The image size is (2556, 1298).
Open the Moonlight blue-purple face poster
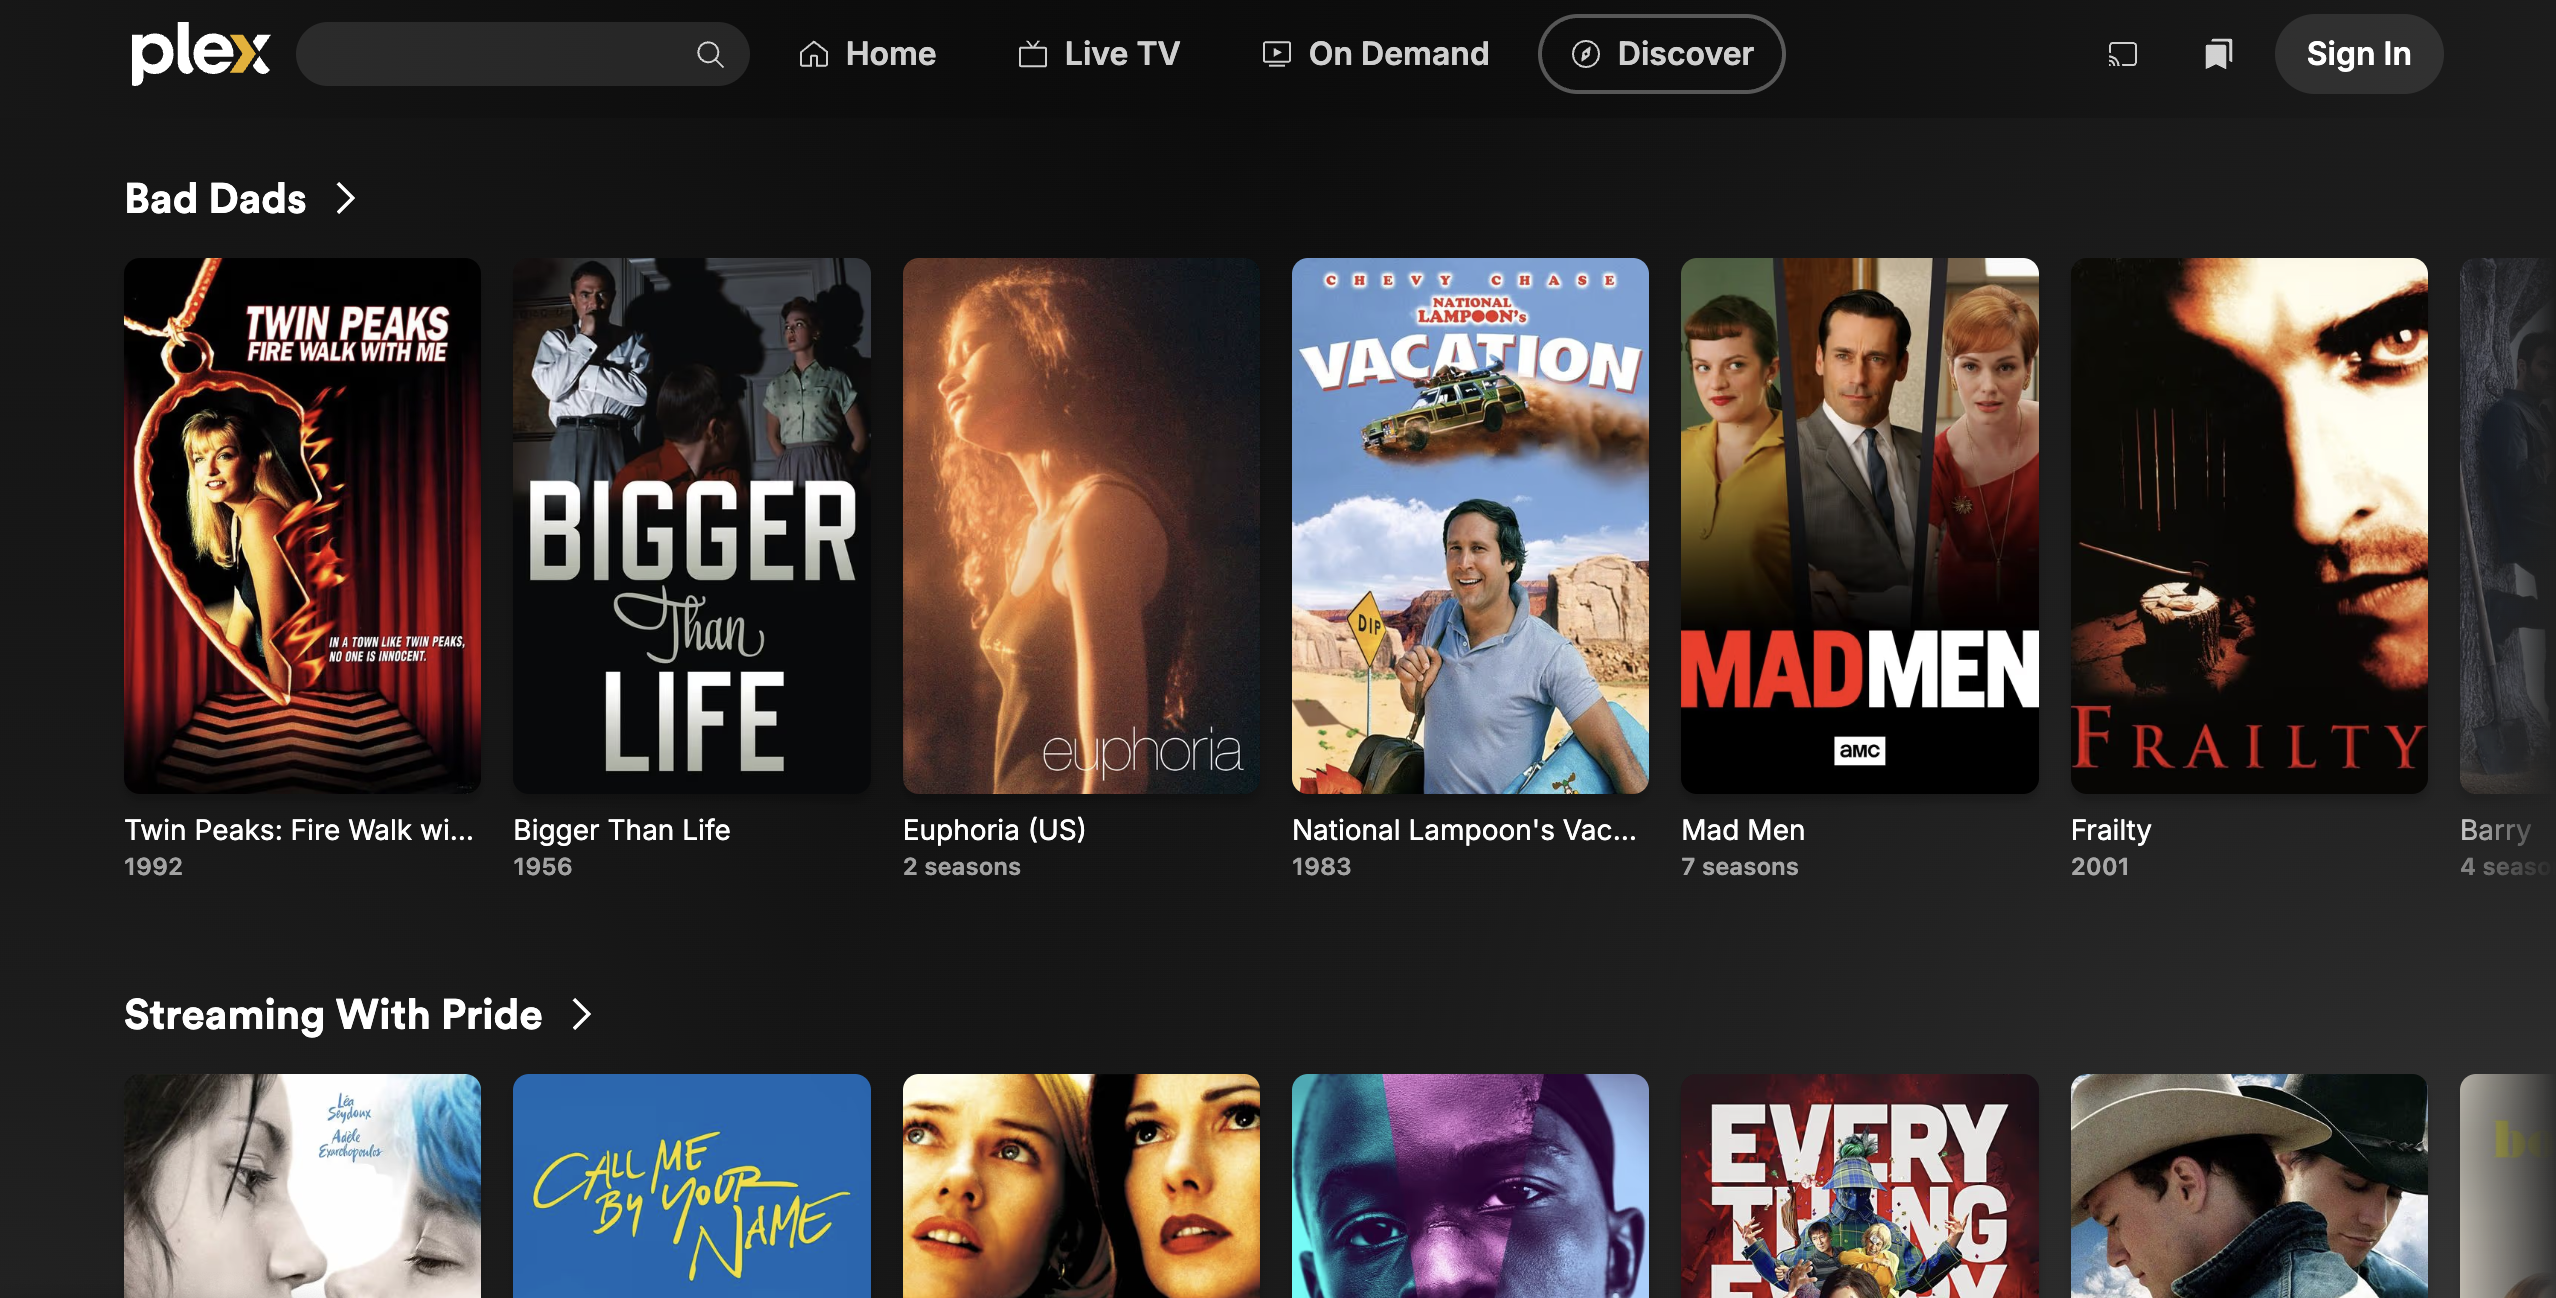1470,1186
